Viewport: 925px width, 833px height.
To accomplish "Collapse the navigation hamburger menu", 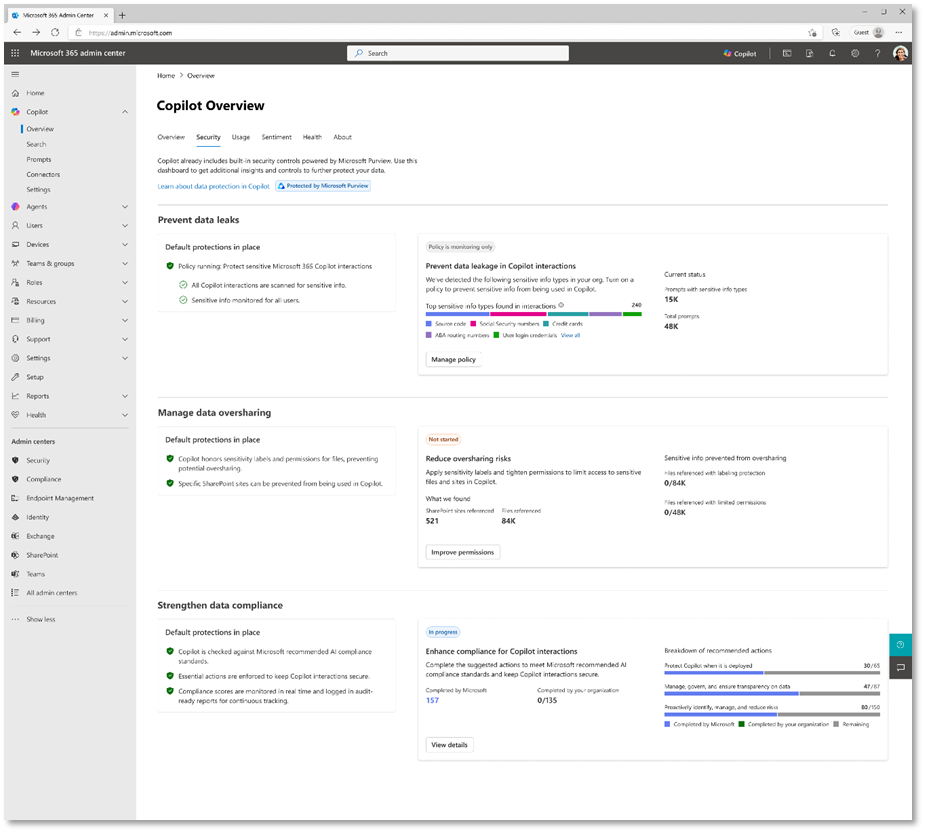I will (15, 74).
